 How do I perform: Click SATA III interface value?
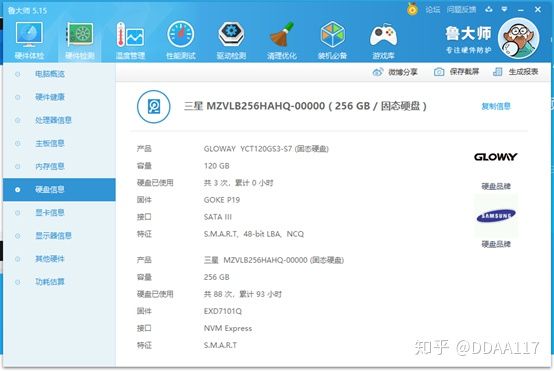(218, 217)
